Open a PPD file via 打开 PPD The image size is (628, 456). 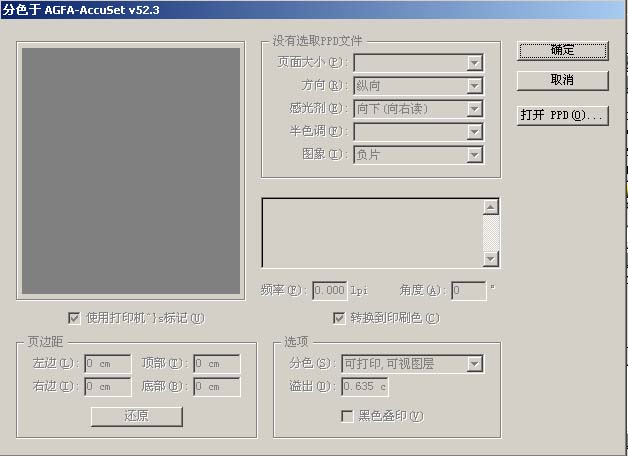point(563,115)
